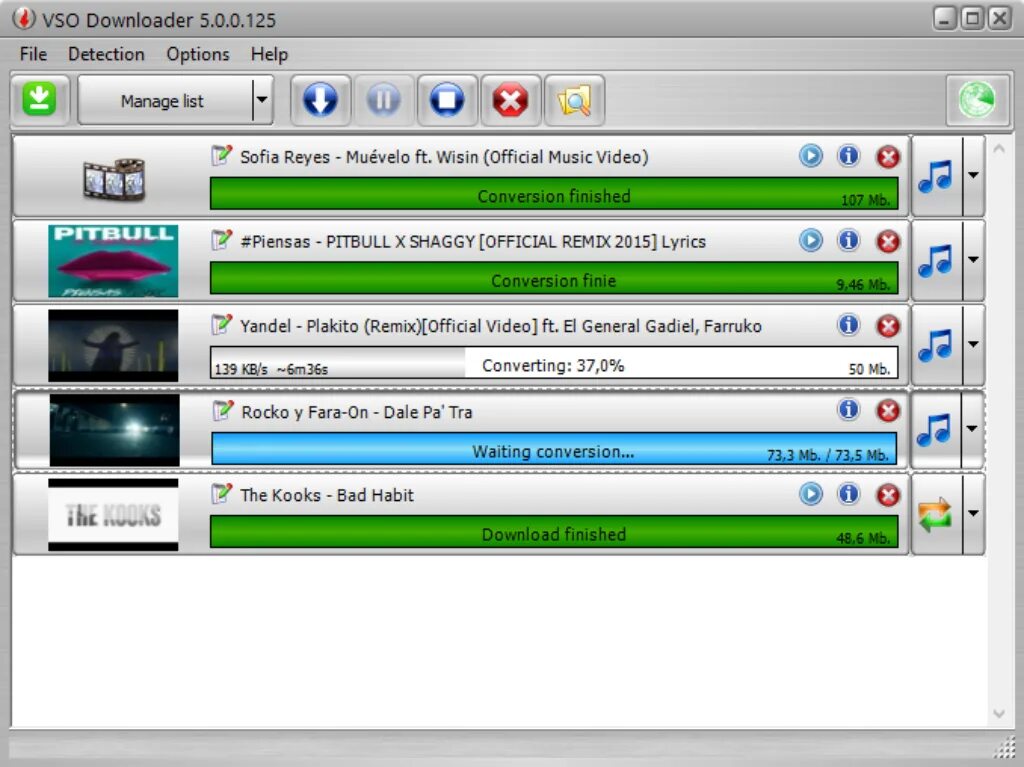The width and height of the screenshot is (1024, 767).
Task: Click the Manage list button
Action: [x=163, y=101]
